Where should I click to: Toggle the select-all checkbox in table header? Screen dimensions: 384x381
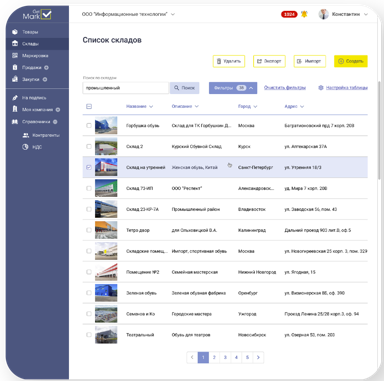[x=89, y=106]
